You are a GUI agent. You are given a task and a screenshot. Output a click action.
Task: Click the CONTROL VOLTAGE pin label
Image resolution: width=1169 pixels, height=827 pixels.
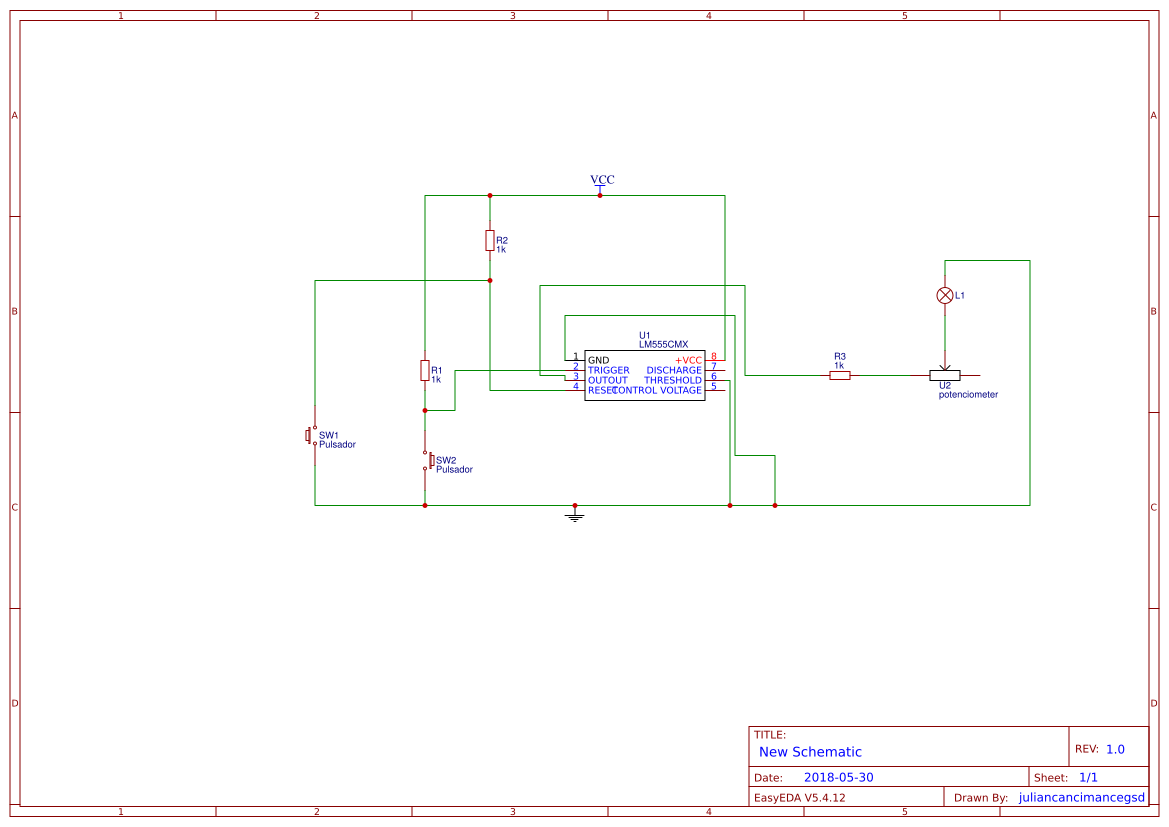(x=657, y=390)
